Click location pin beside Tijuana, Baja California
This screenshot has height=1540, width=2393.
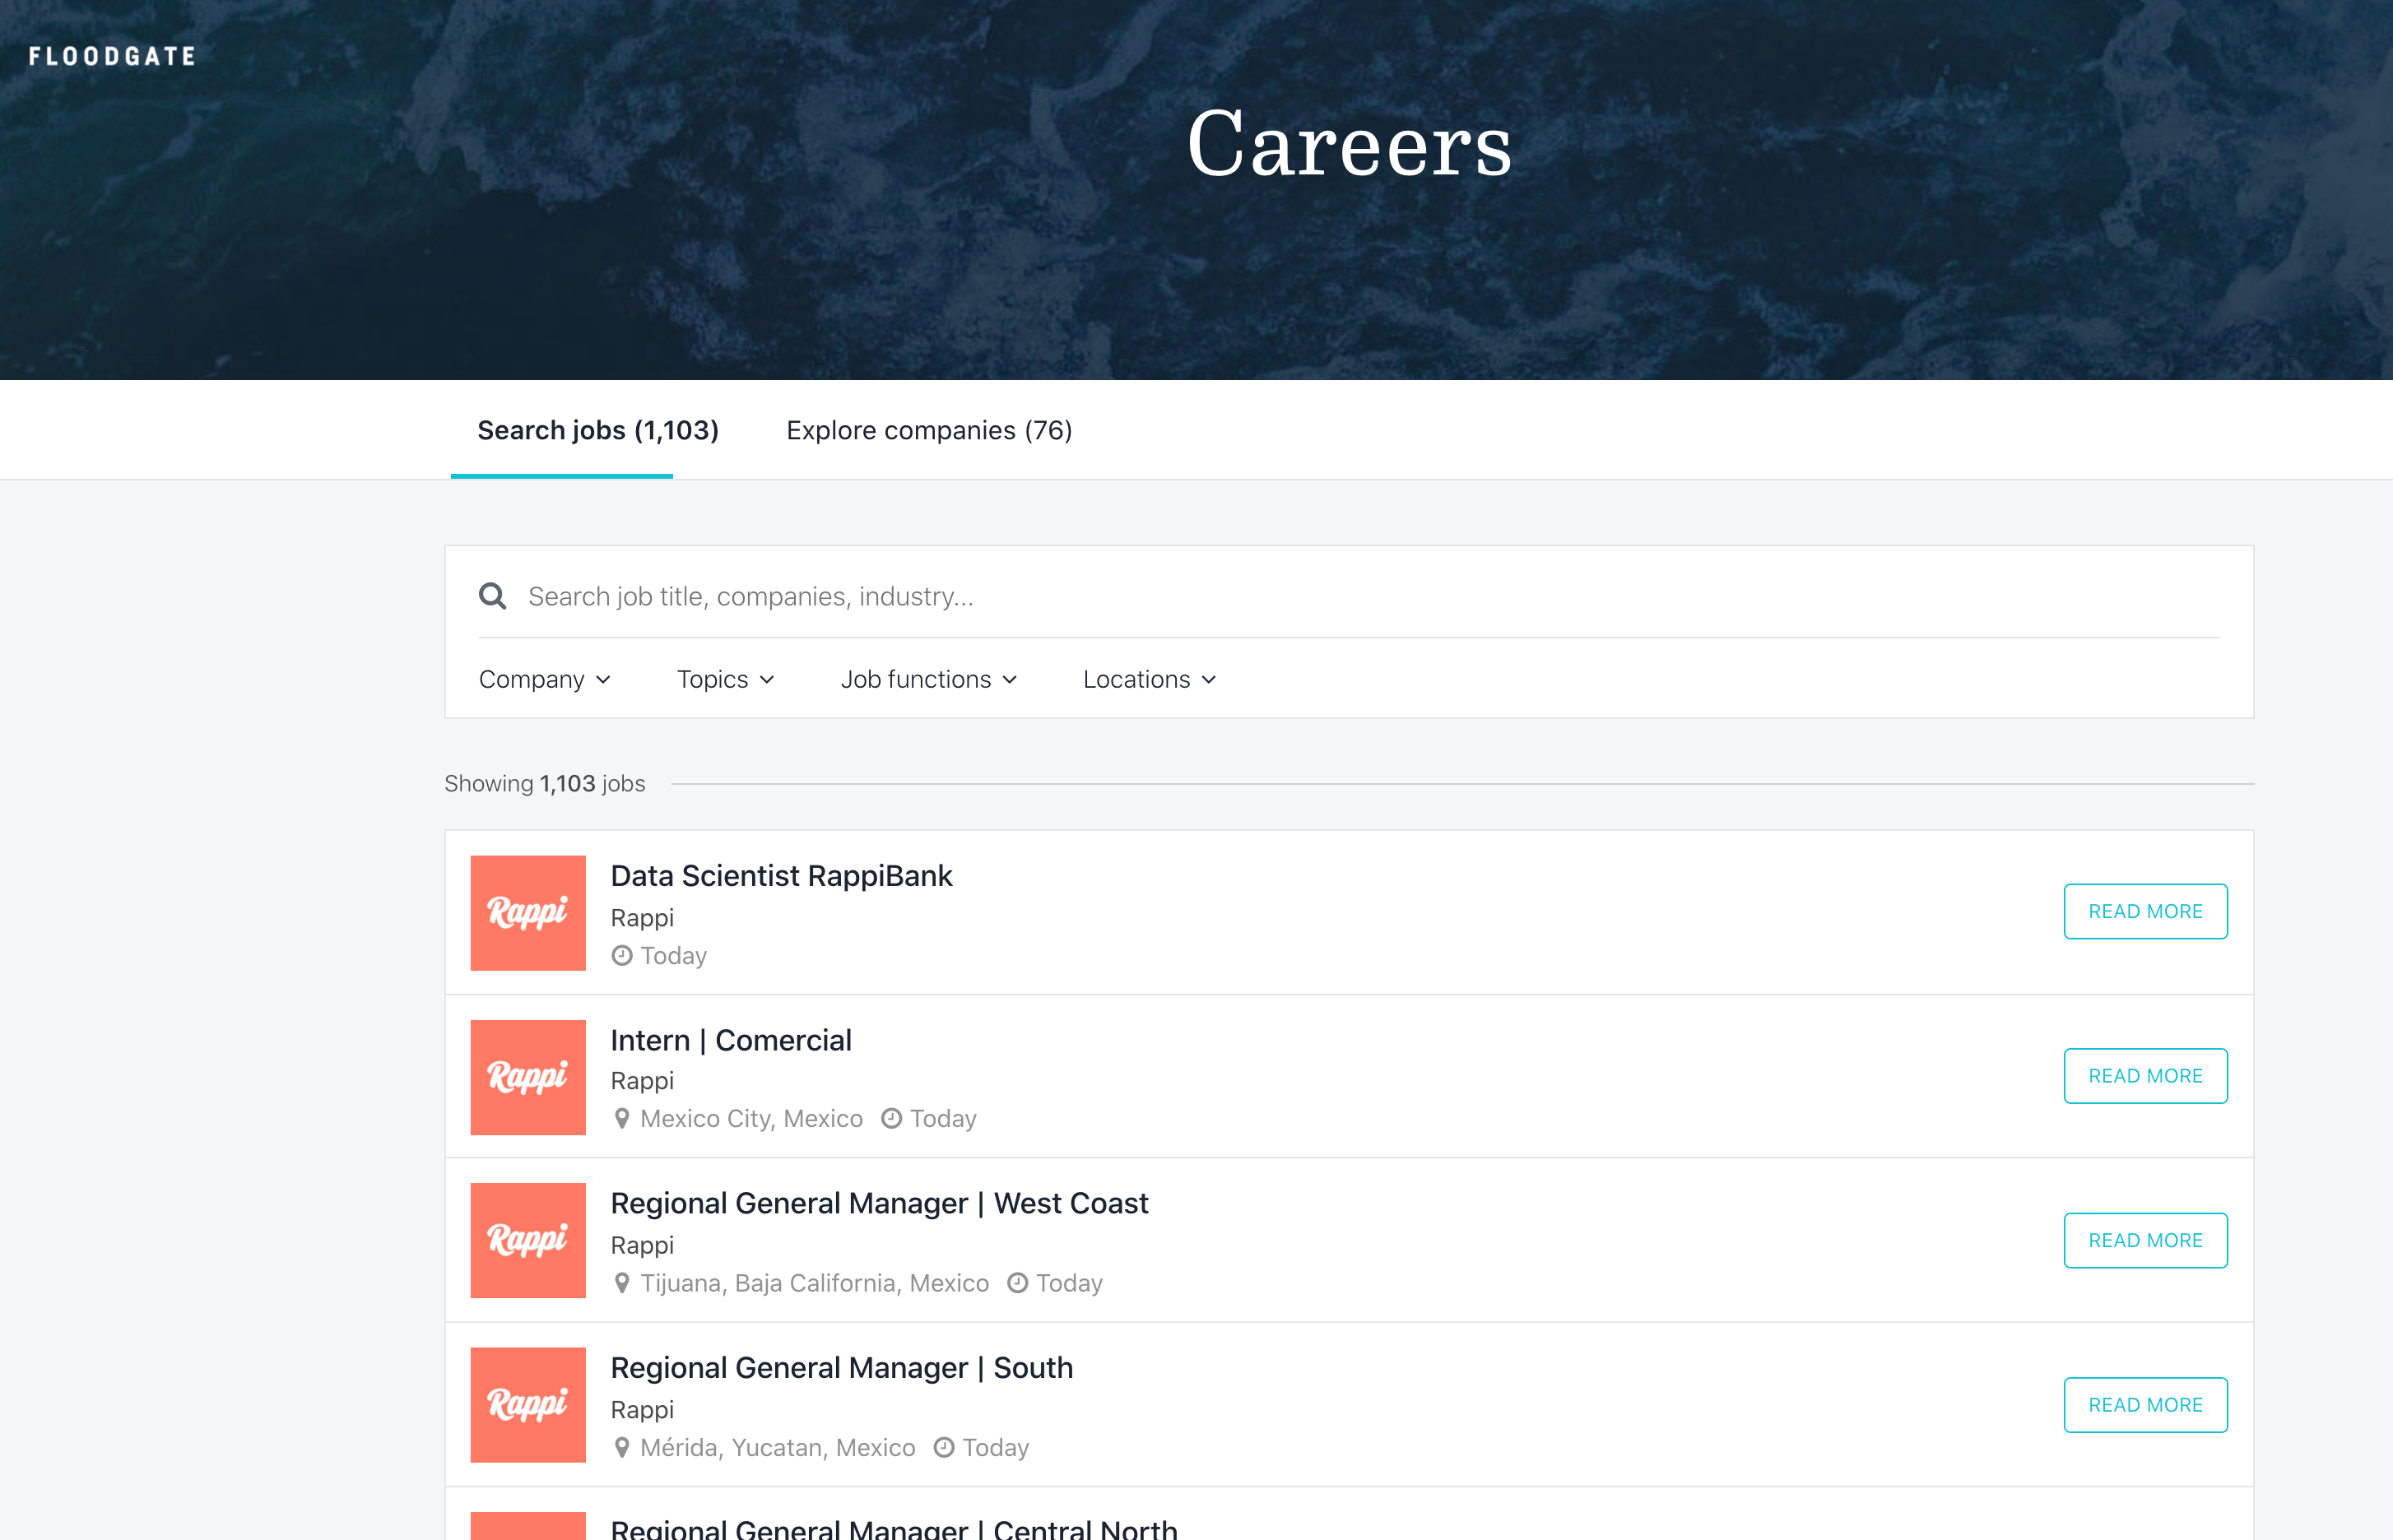coord(622,1283)
